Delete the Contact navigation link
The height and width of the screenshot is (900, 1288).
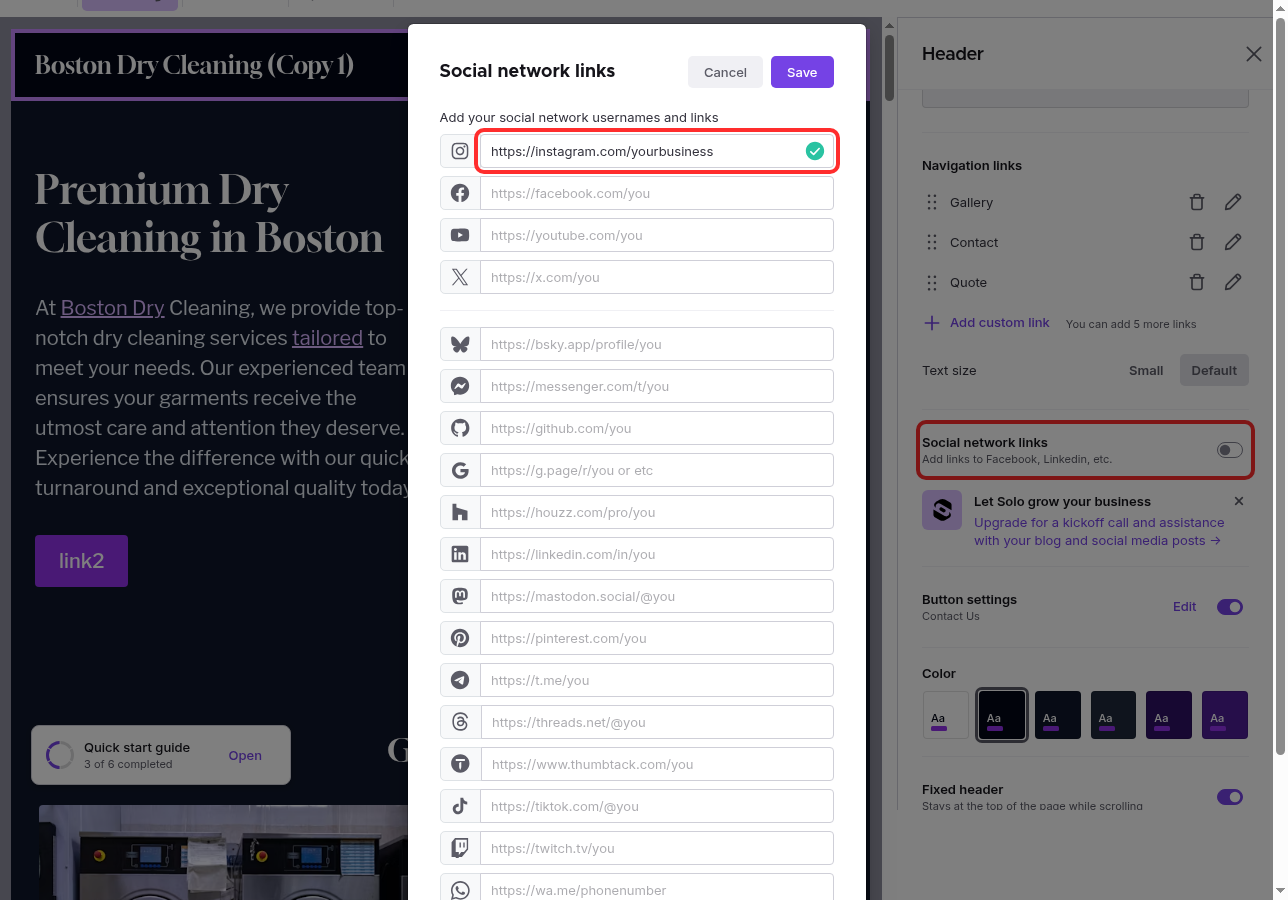pyautogui.click(x=1197, y=242)
